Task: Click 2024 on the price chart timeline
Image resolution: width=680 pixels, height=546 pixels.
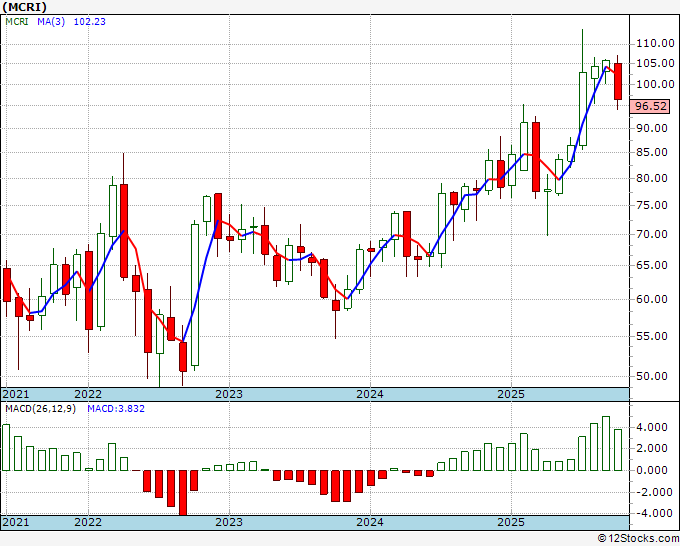Action: (x=370, y=394)
